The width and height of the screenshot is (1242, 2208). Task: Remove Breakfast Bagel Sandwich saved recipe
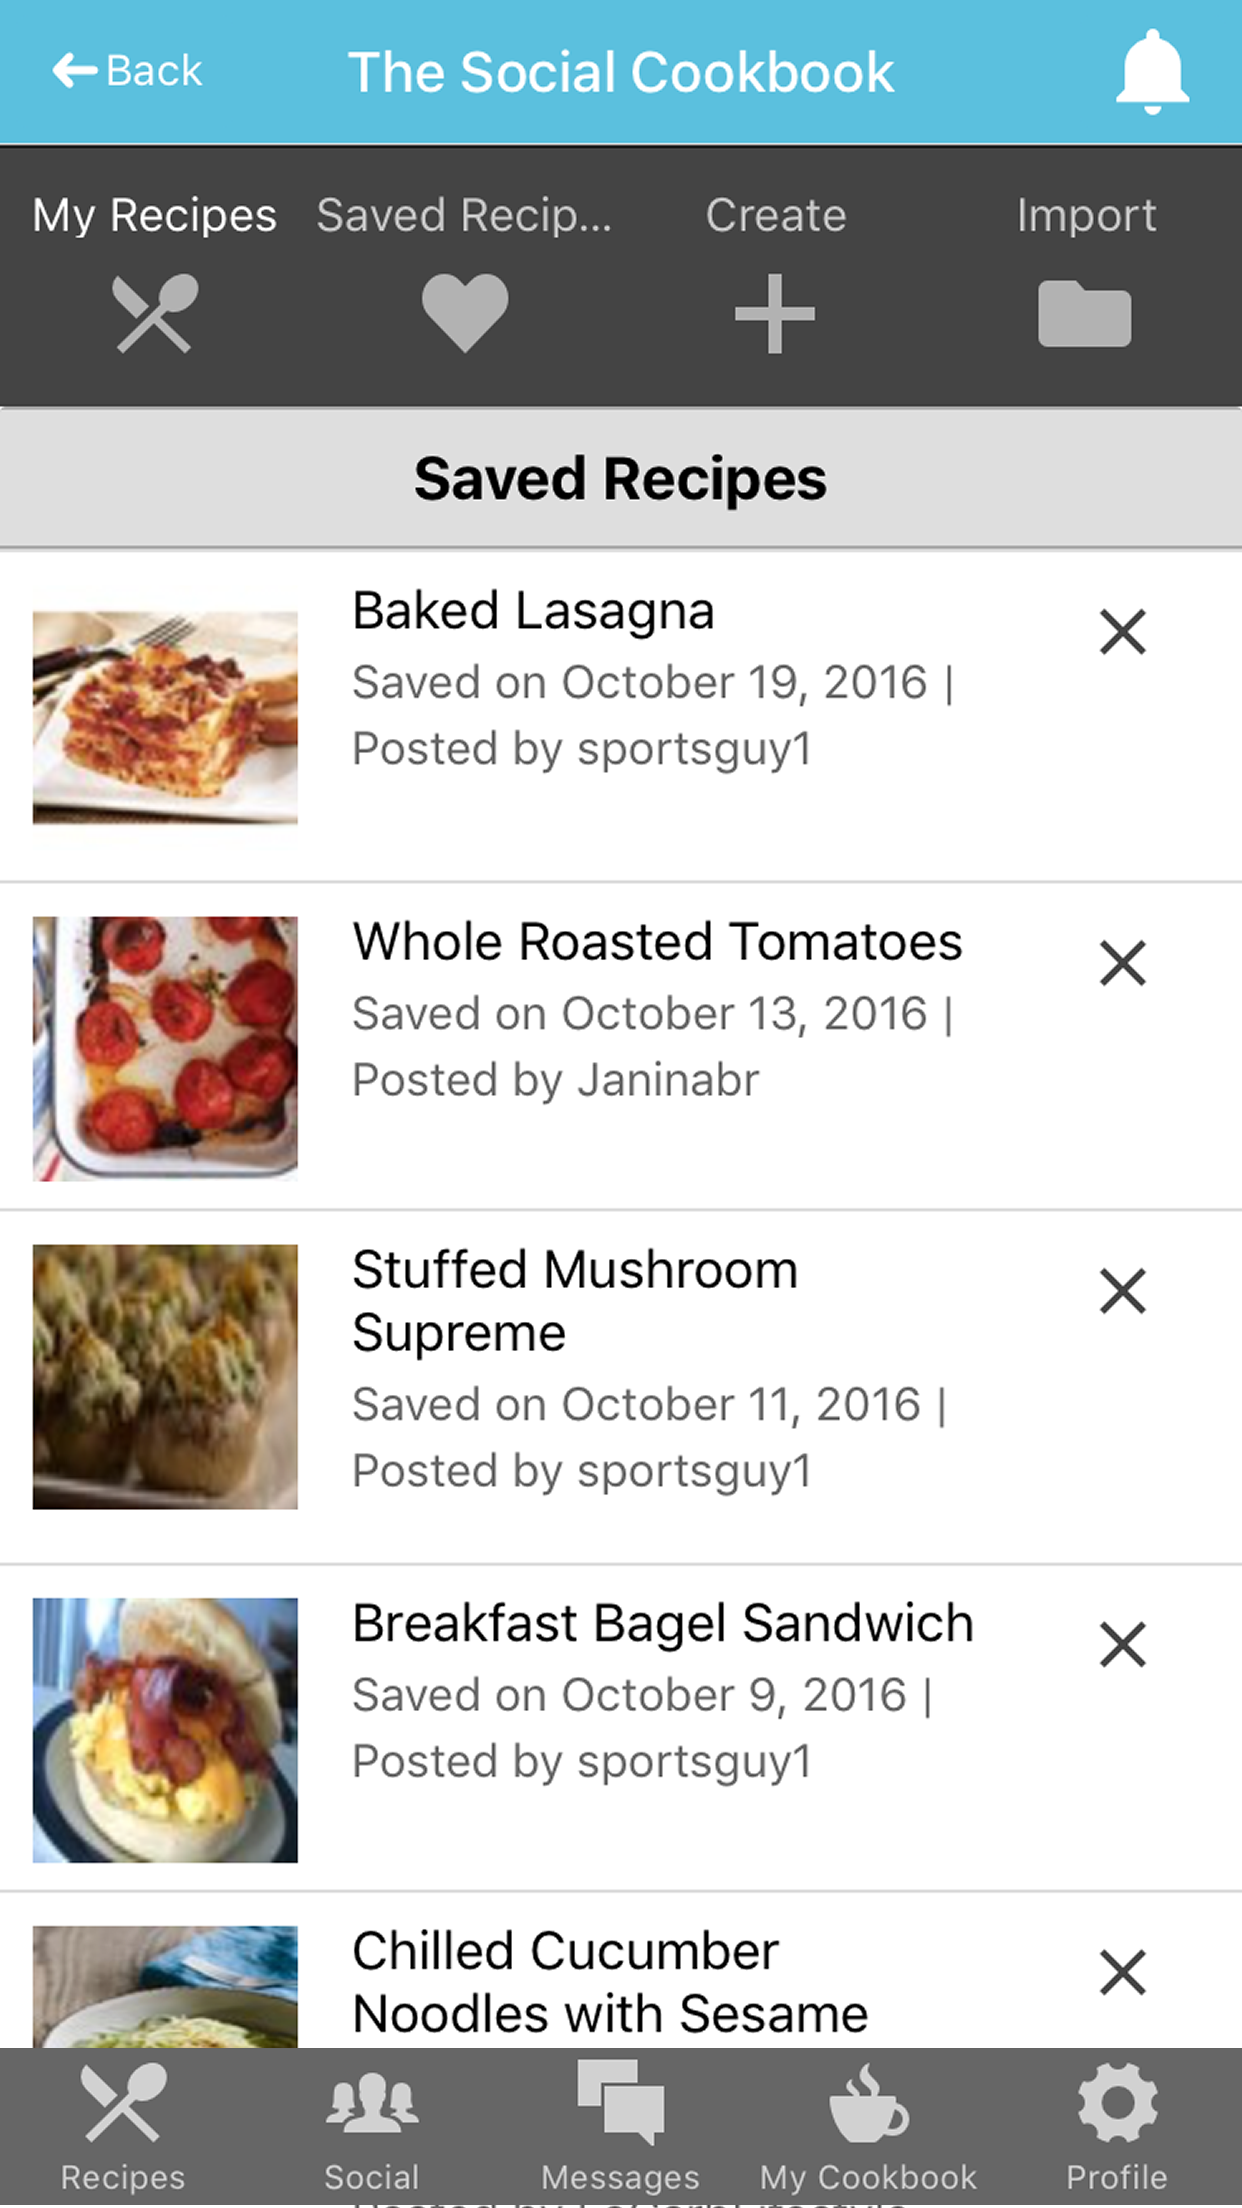tap(1122, 1645)
